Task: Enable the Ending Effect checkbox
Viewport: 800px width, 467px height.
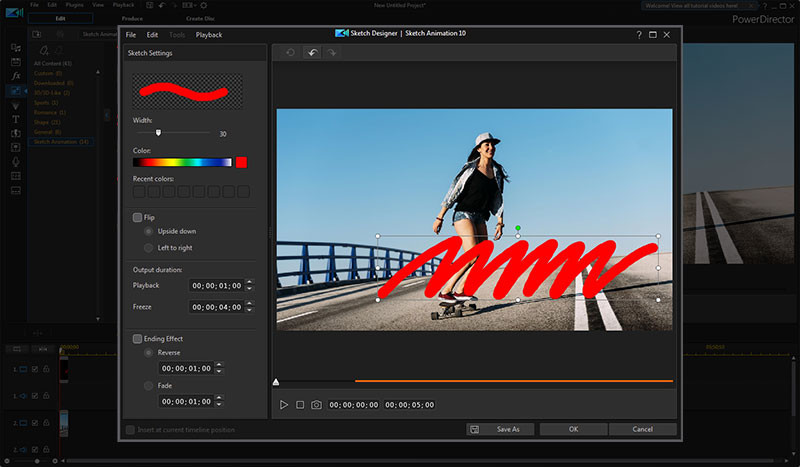Action: 138,339
